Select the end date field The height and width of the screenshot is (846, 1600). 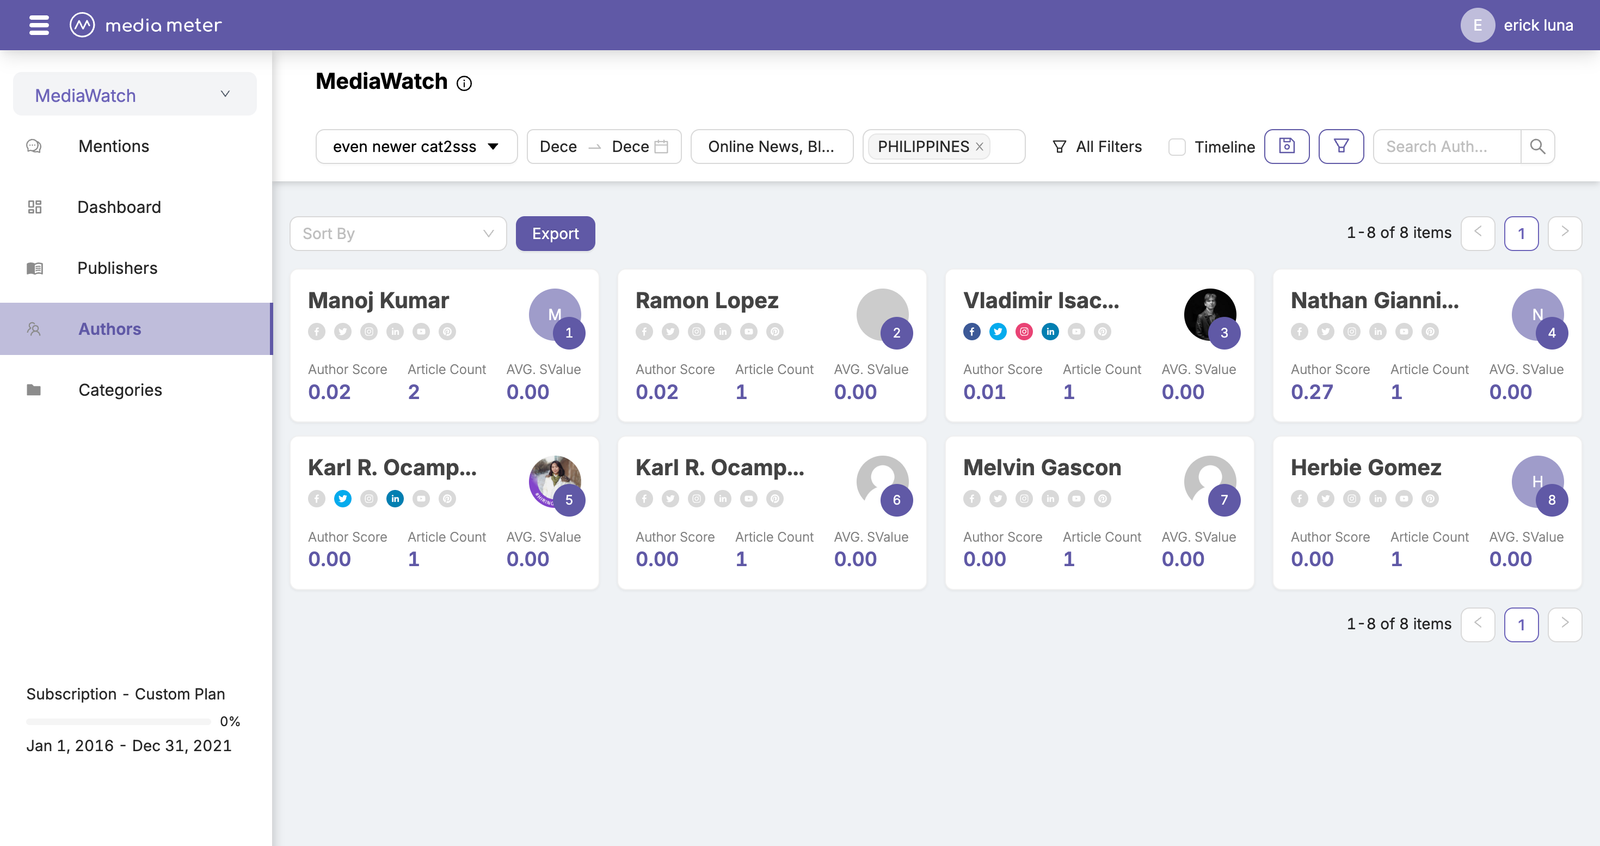pos(630,146)
